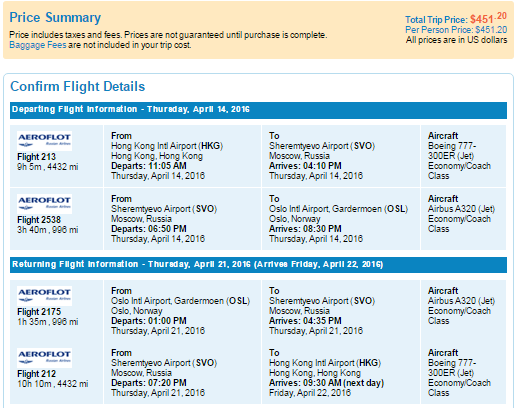Select the Total Trip Price amount
Image resolution: width=518 pixels, height=408 pixels.
[488, 18]
